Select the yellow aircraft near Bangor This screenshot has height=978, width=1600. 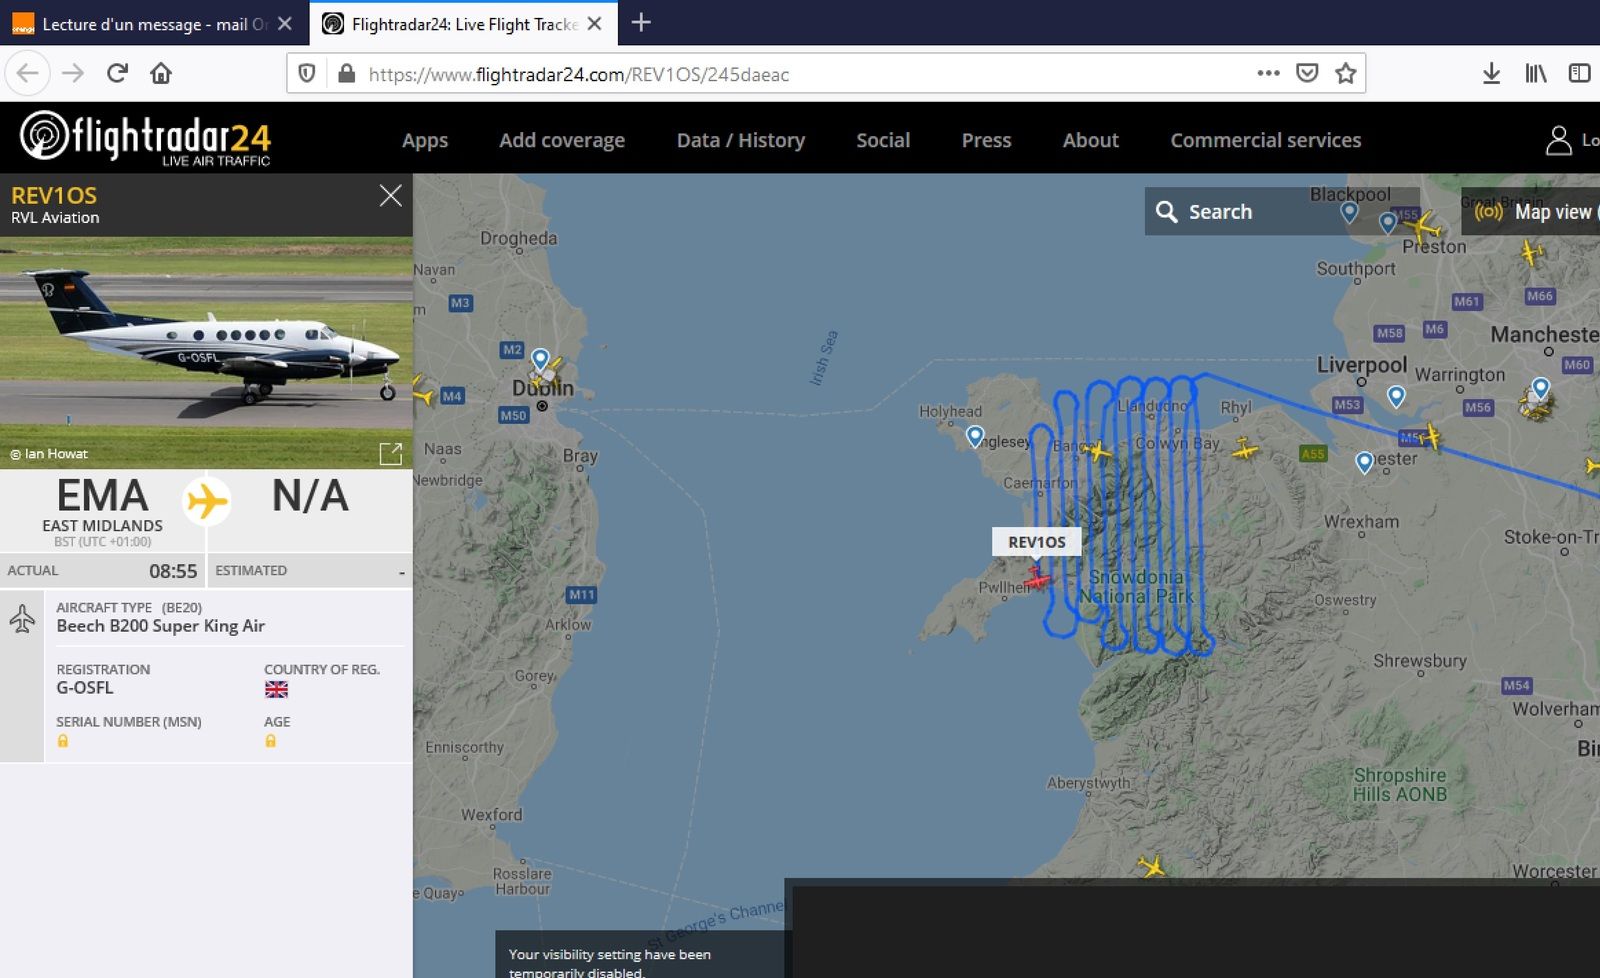1096,451
